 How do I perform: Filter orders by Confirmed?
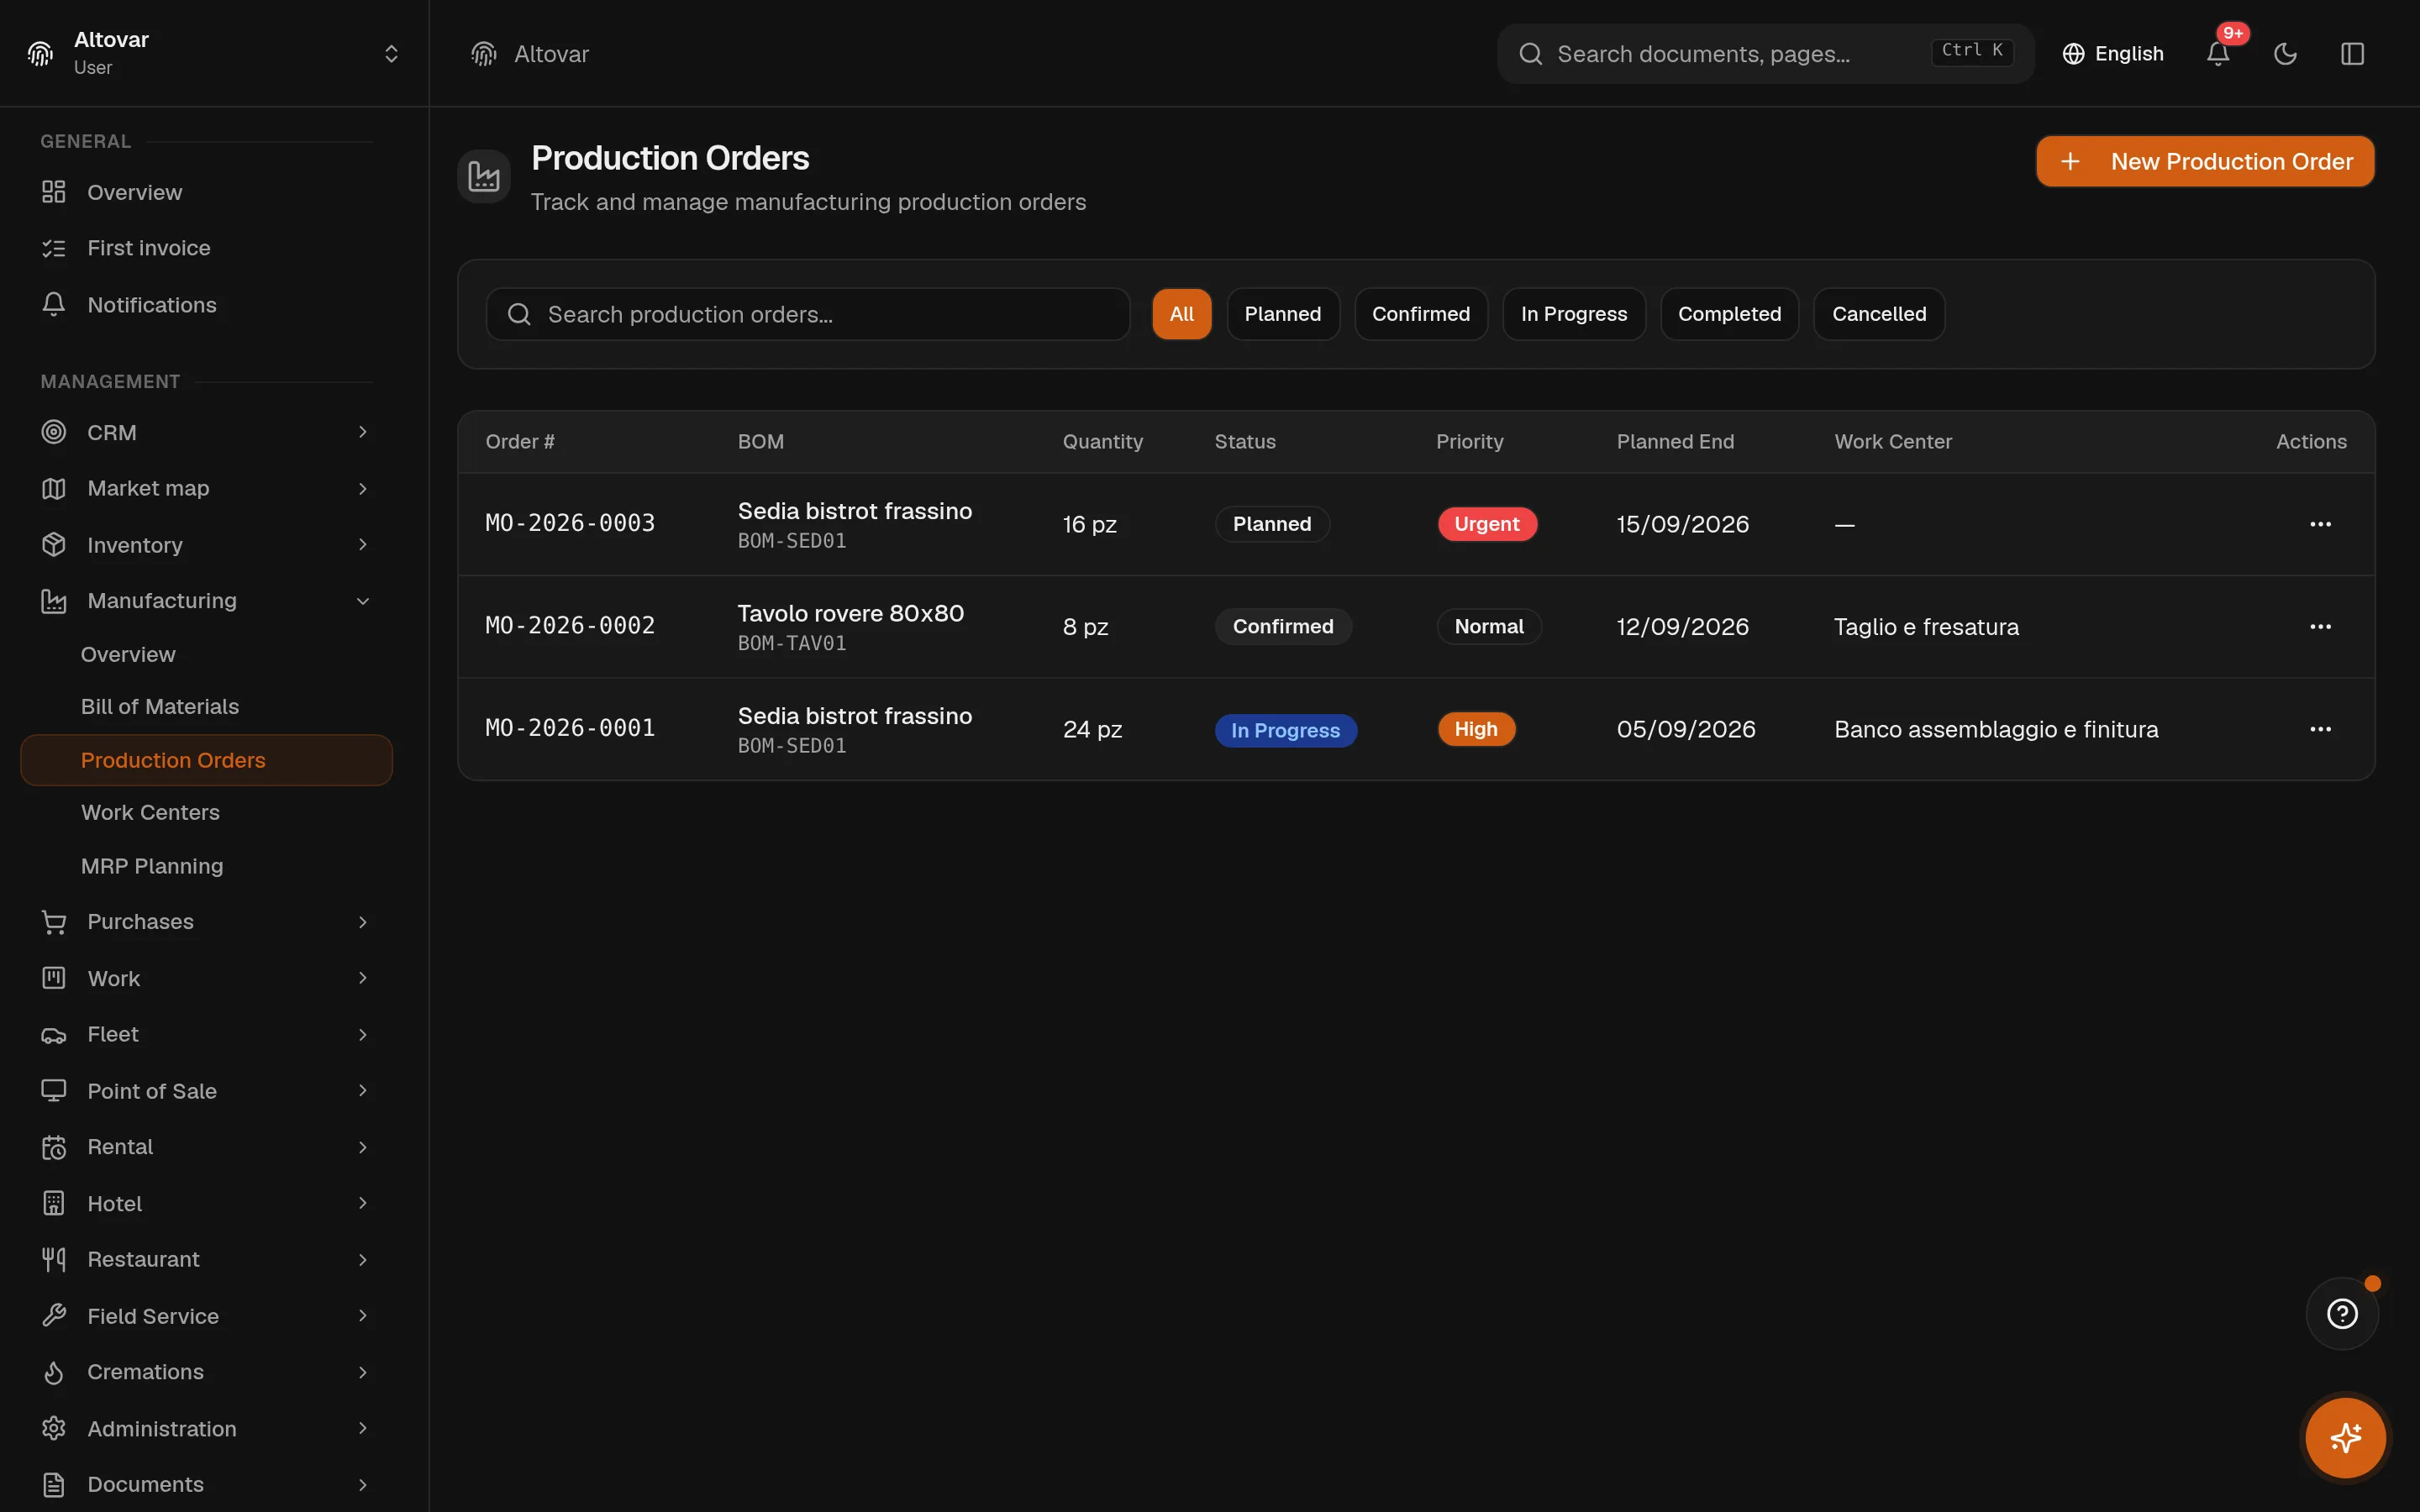(1420, 314)
